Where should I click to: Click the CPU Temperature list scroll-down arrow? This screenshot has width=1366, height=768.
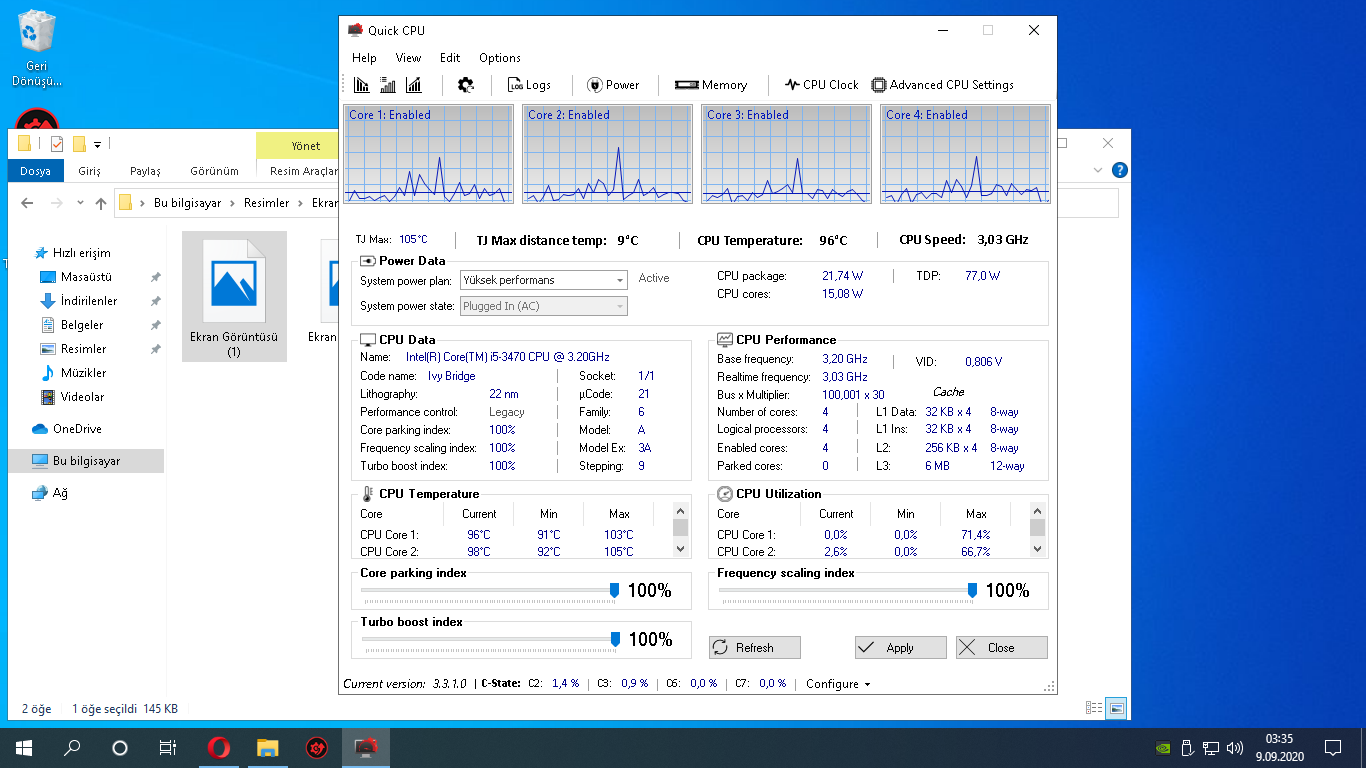pos(680,548)
